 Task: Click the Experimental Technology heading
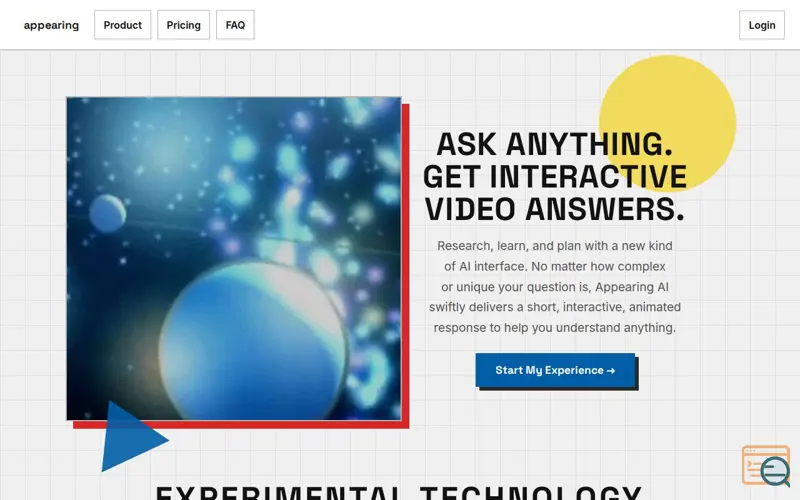[x=398, y=492]
